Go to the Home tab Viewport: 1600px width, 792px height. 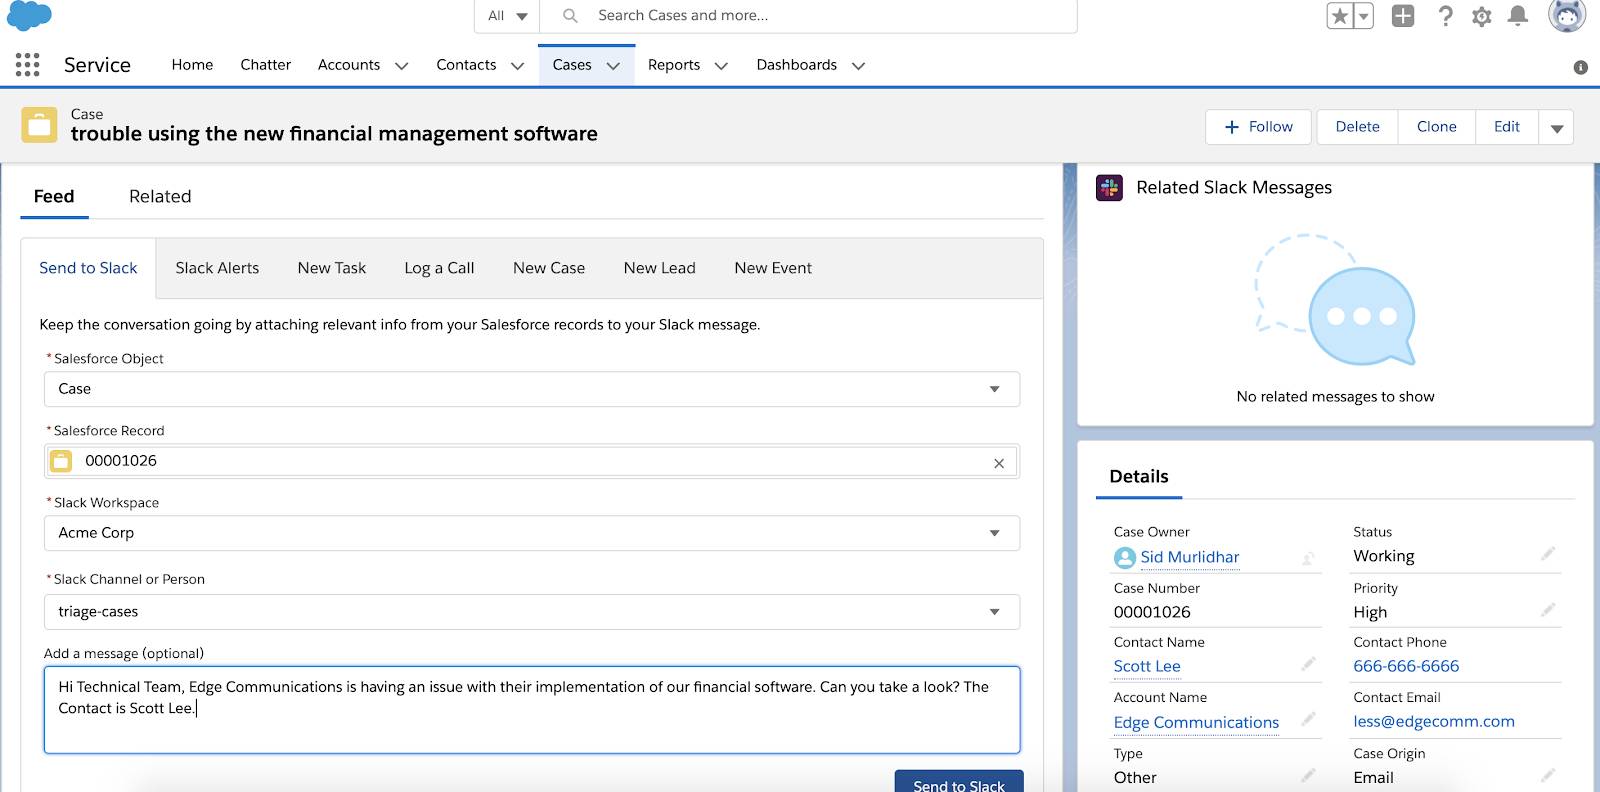(192, 65)
